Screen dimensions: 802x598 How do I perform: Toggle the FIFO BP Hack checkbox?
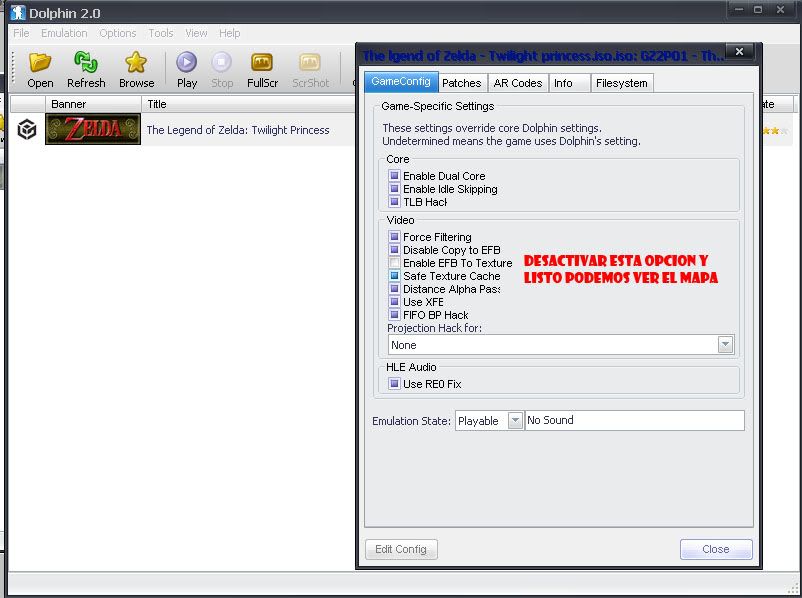pos(394,314)
